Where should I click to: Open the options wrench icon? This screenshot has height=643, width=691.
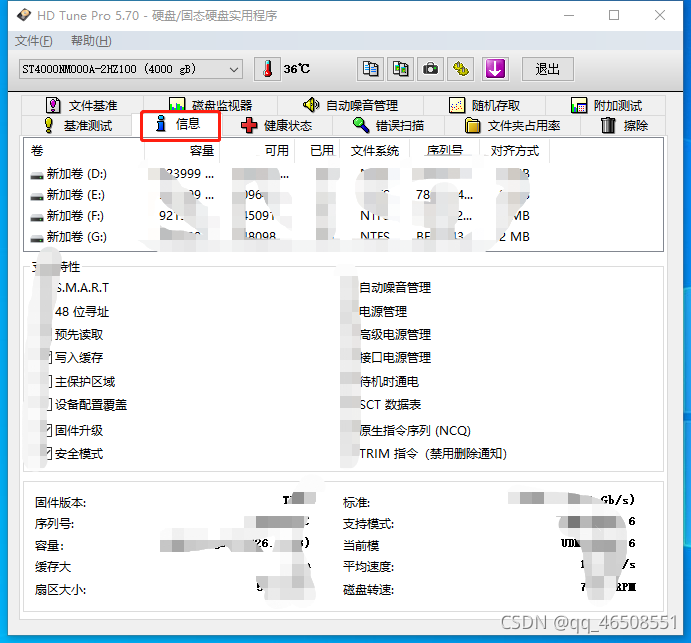(461, 69)
